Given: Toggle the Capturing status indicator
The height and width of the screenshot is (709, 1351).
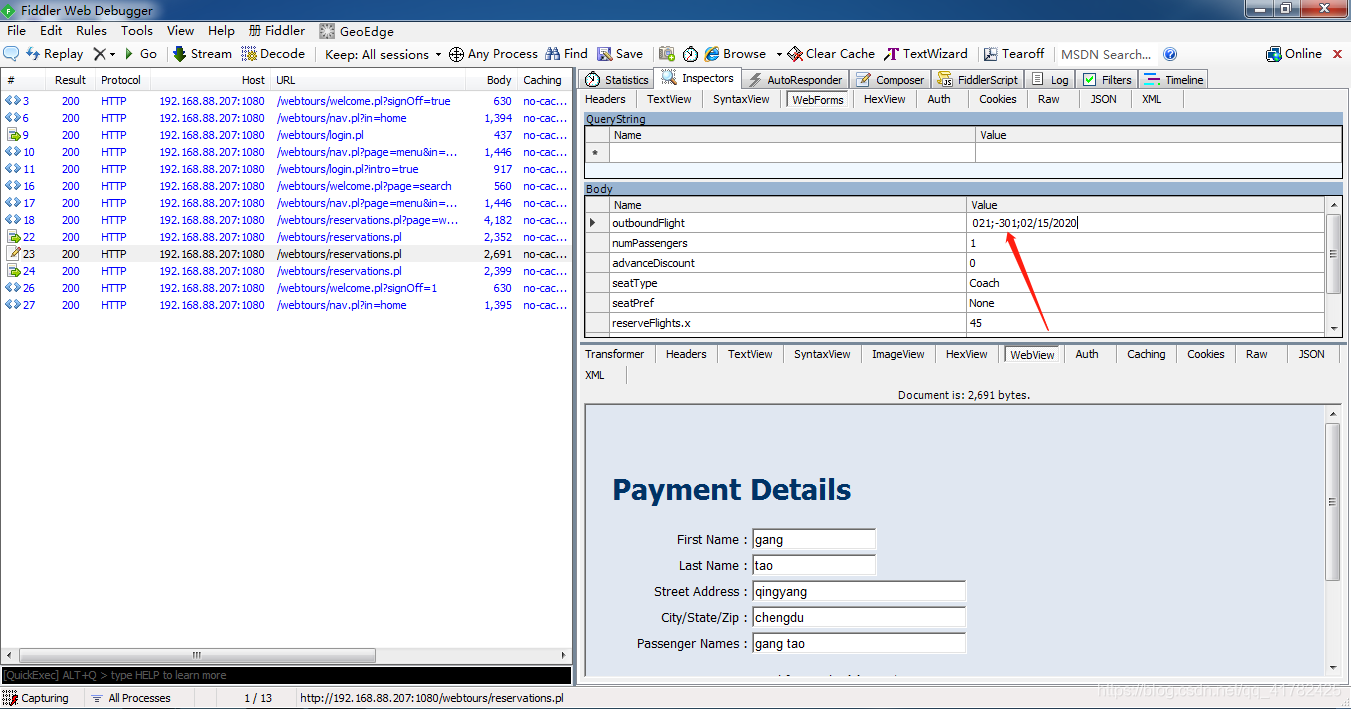Looking at the screenshot, I should [36, 698].
